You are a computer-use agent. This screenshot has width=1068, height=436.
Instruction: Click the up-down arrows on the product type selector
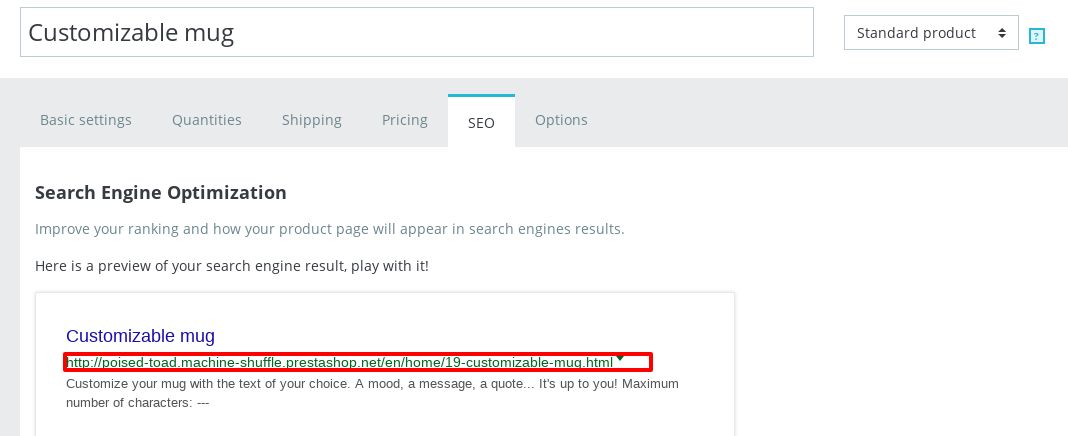coord(1001,33)
